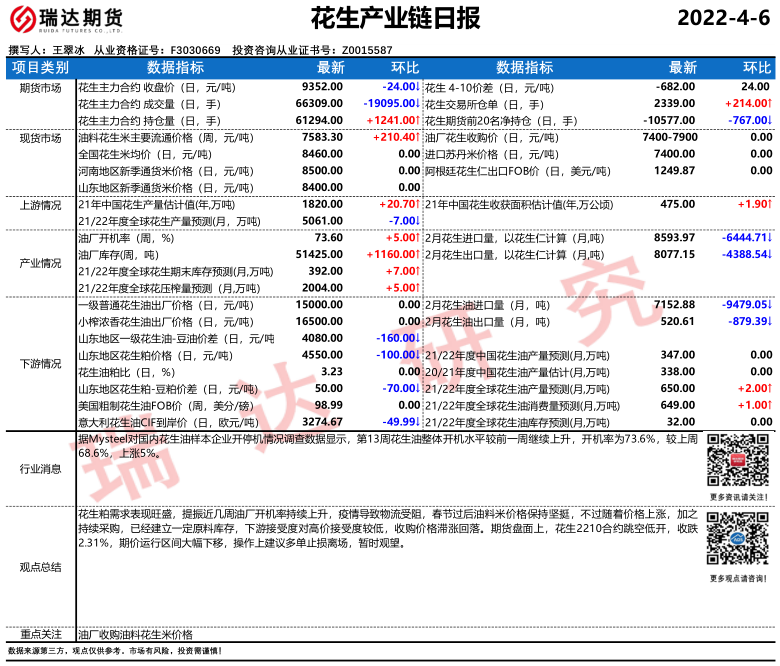
Task: Click the up arrow beside +1160.00
Action: tap(418, 256)
